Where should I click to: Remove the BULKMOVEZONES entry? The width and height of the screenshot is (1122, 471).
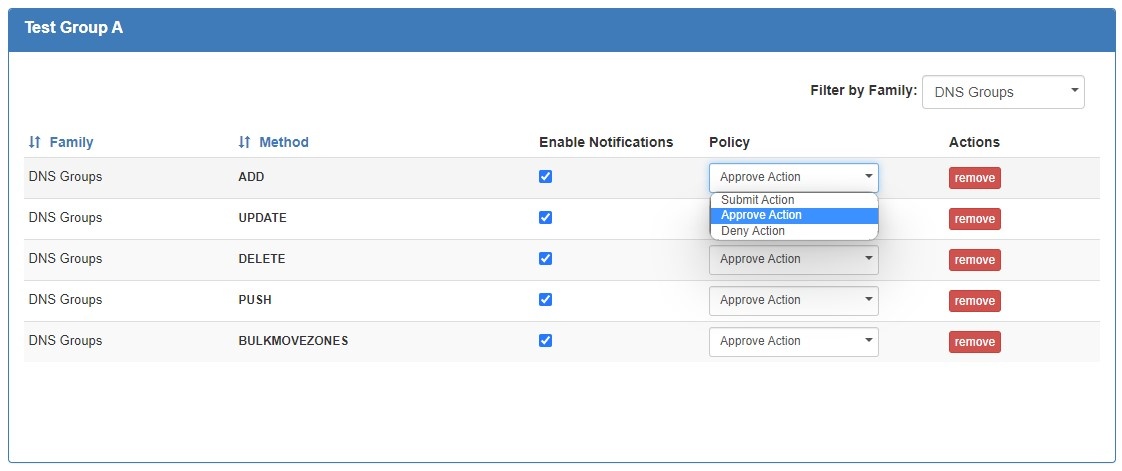click(x=974, y=342)
